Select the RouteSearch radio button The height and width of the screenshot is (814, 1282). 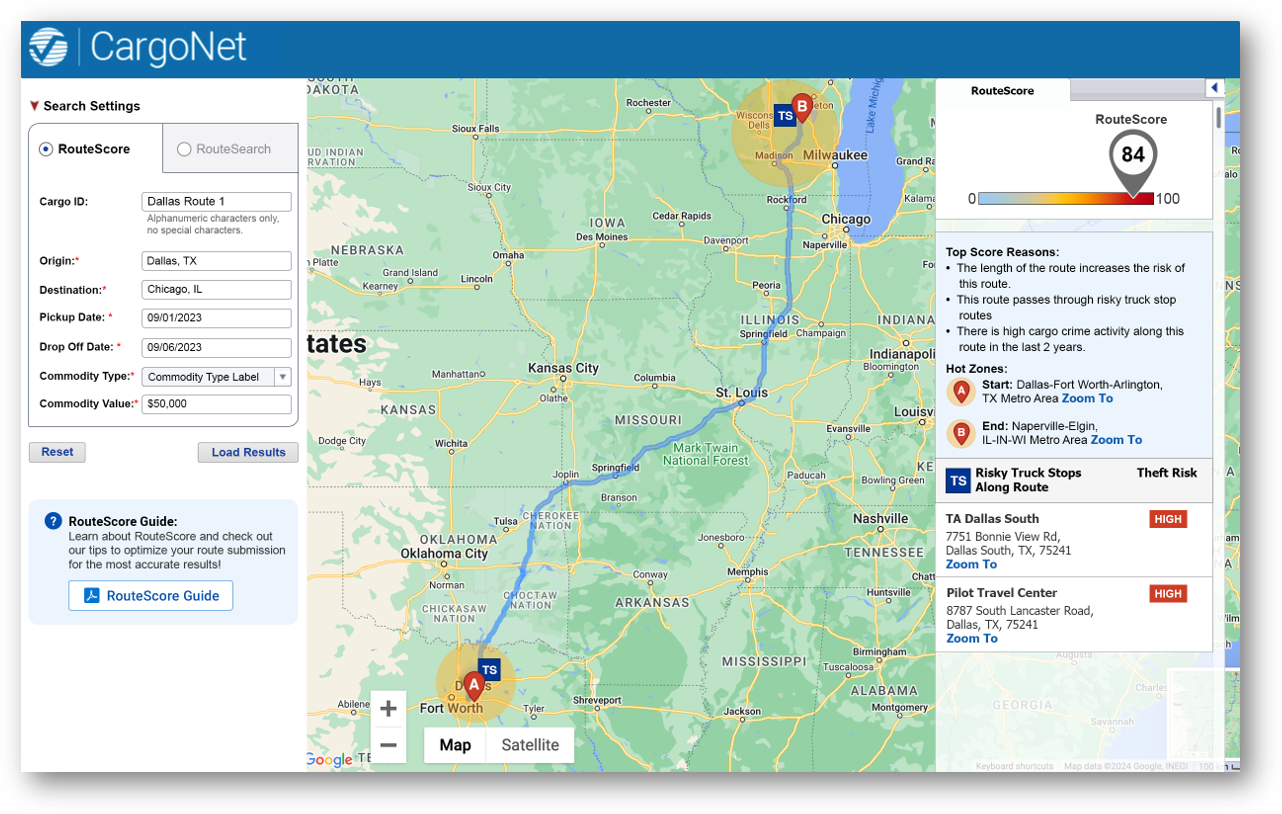pos(183,148)
